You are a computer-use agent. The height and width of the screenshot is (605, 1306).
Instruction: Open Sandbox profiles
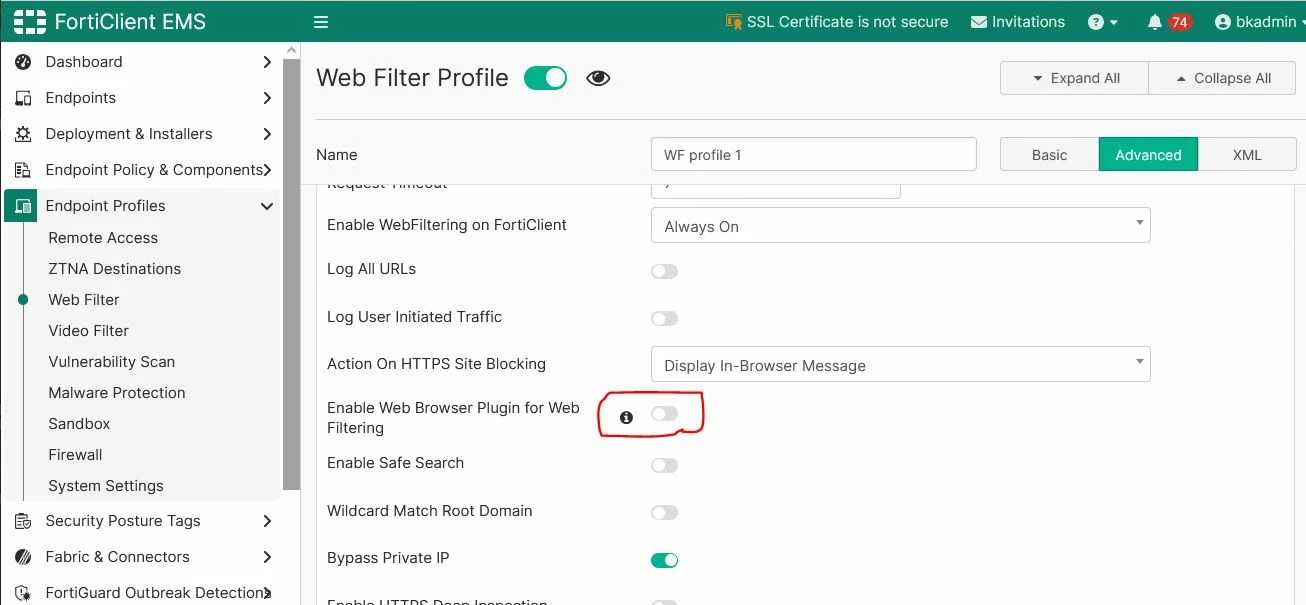point(79,424)
